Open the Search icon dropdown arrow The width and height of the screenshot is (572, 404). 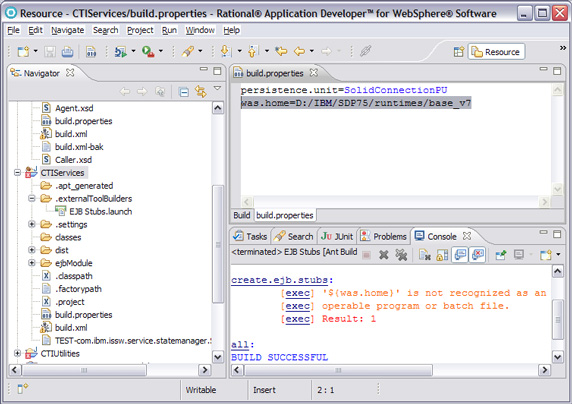(x=200, y=51)
